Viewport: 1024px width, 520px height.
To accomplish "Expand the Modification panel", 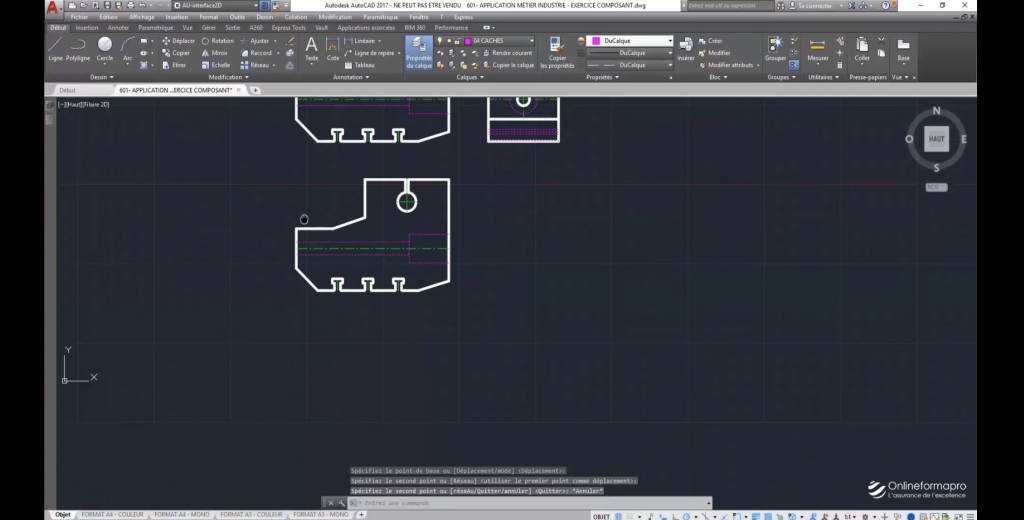I will pyautogui.click(x=228, y=77).
